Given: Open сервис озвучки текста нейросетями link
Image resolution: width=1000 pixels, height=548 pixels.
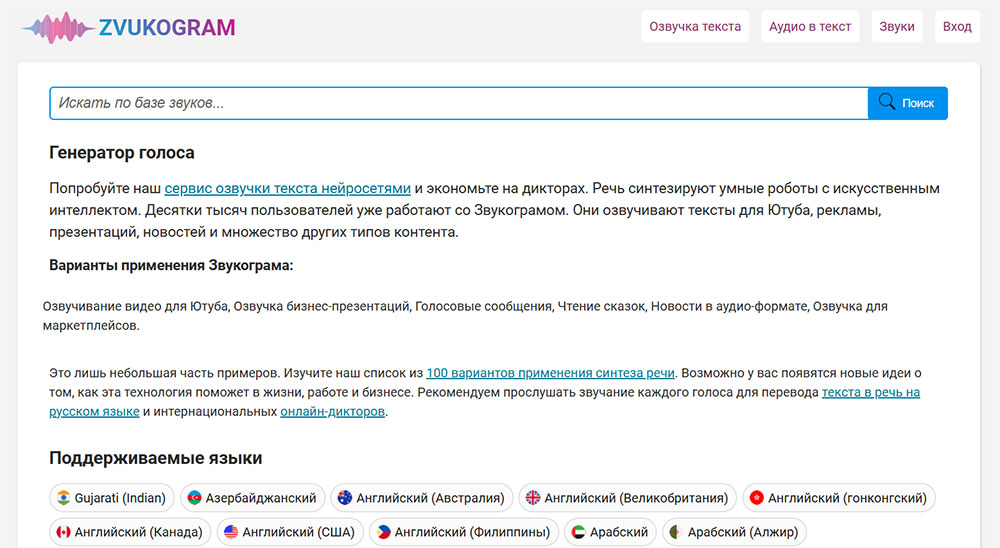Looking at the screenshot, I should (288, 188).
